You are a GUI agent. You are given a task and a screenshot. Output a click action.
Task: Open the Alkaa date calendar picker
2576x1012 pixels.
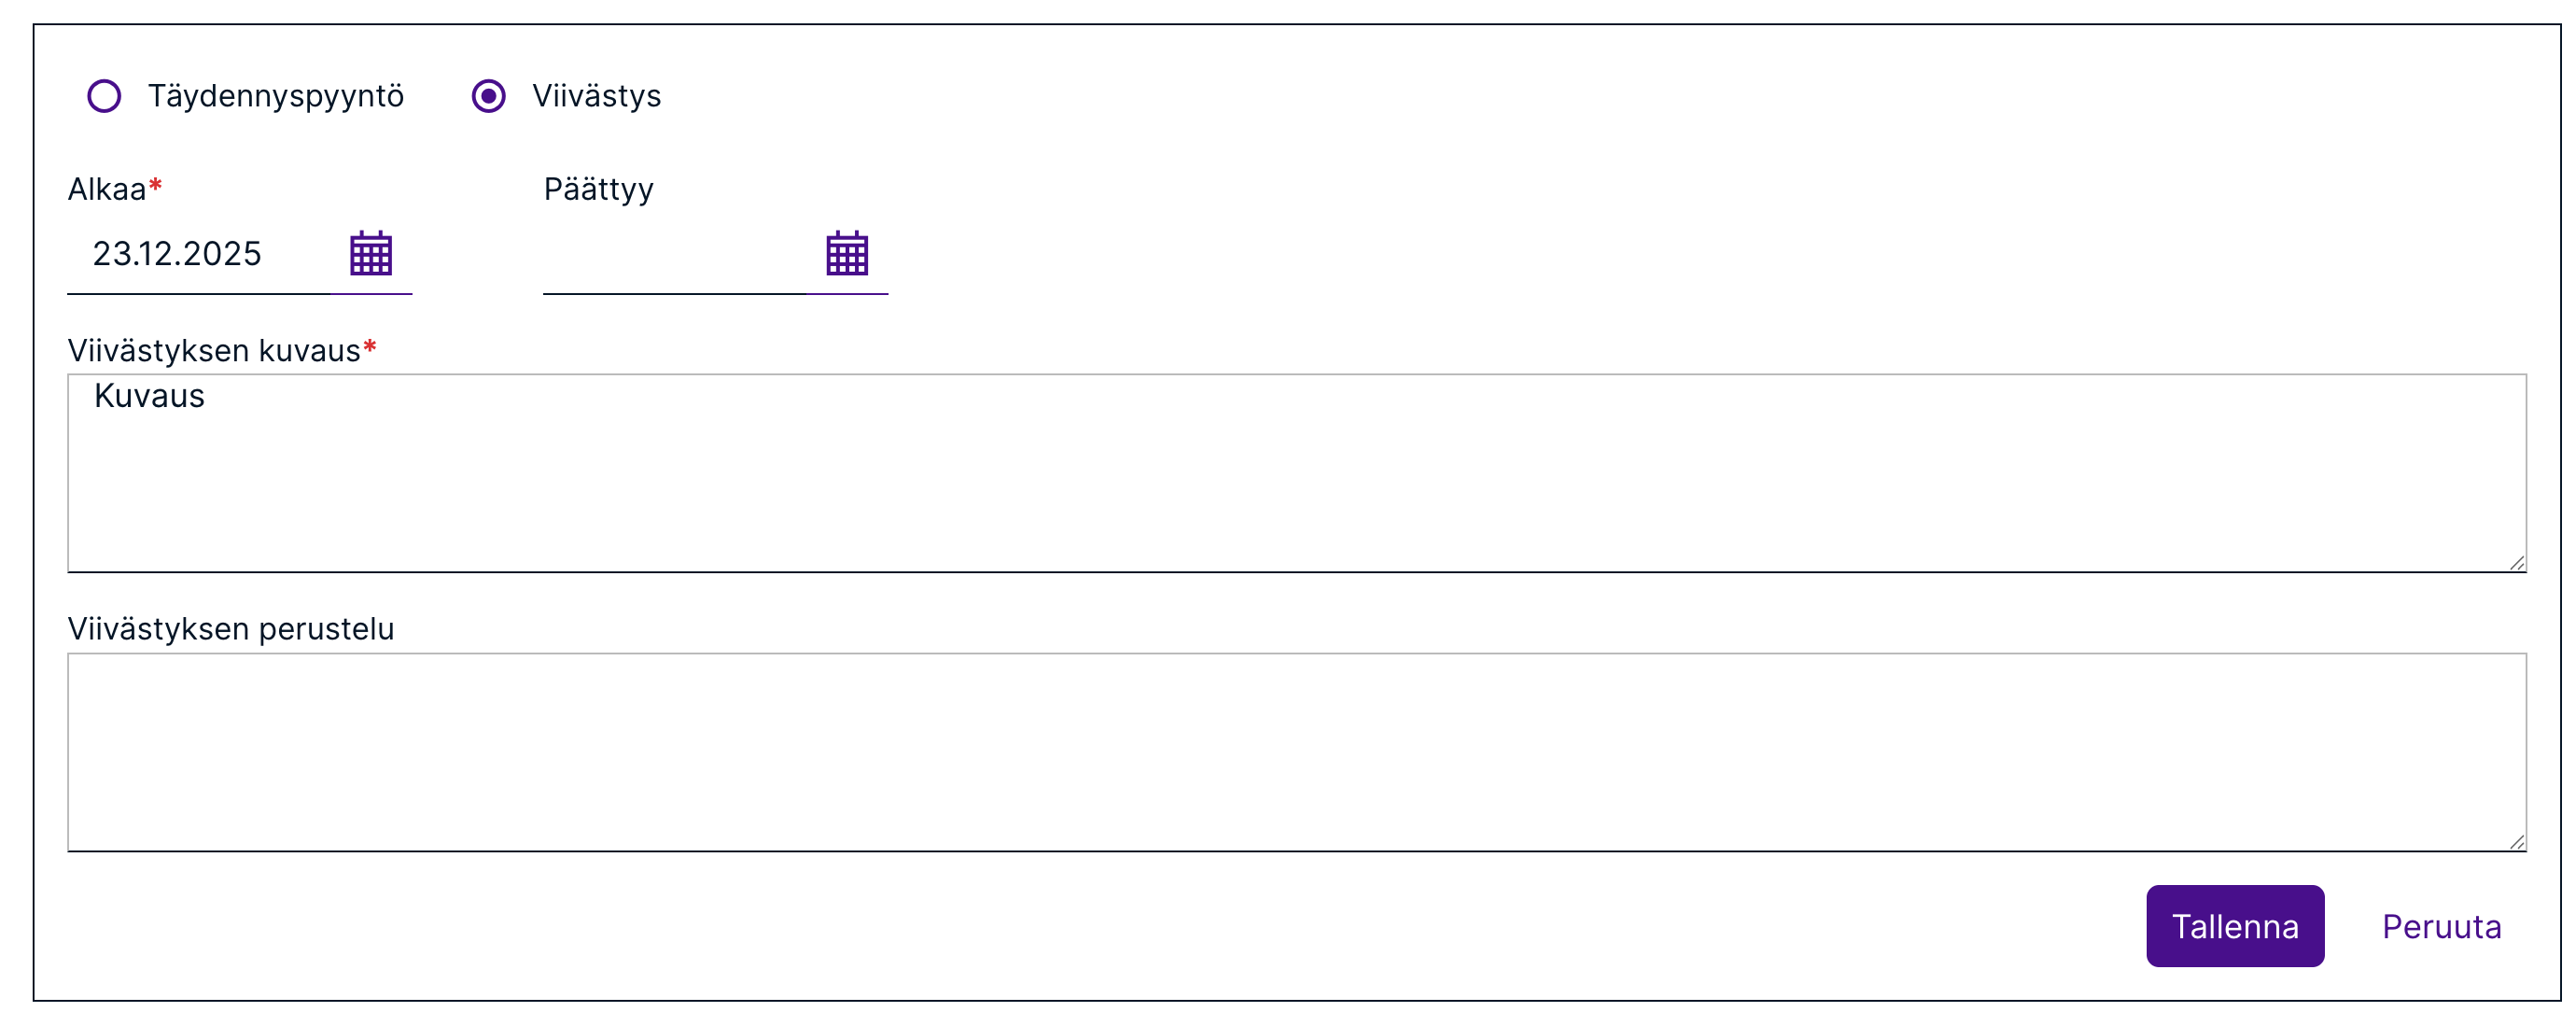click(370, 253)
